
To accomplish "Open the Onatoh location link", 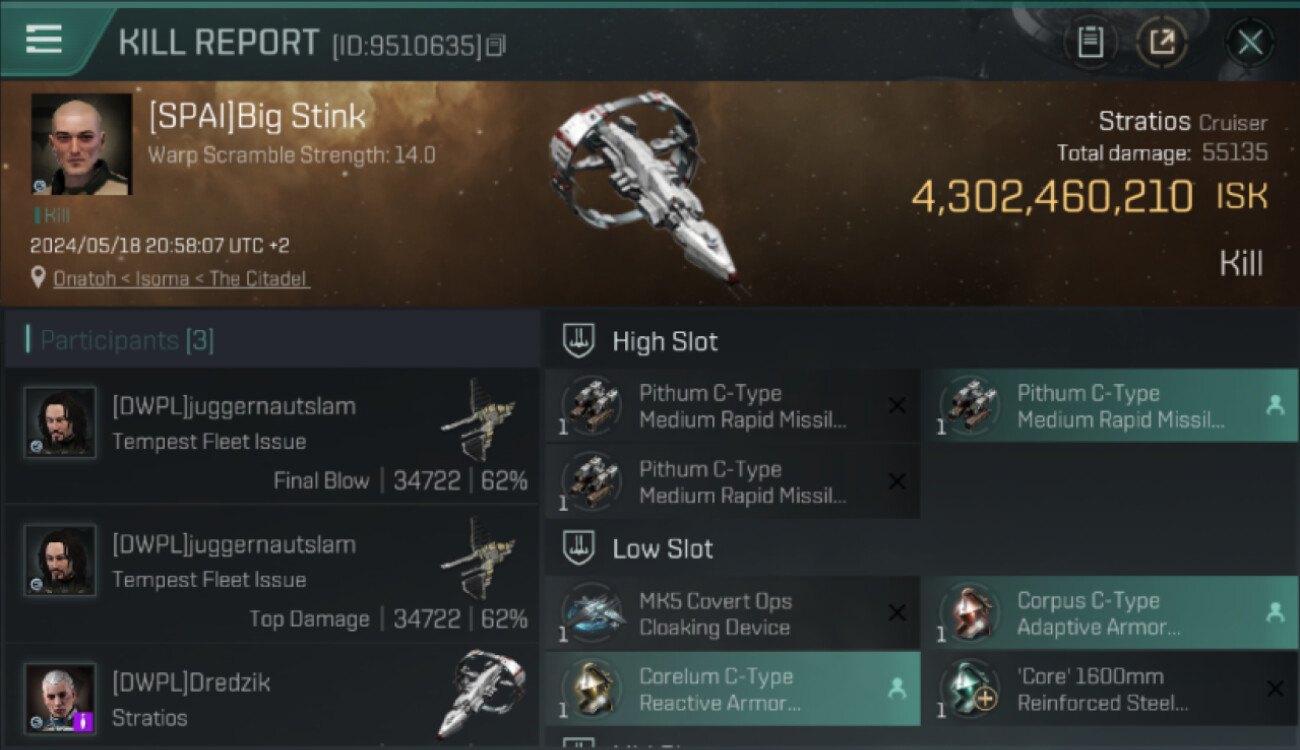I will [x=181, y=279].
